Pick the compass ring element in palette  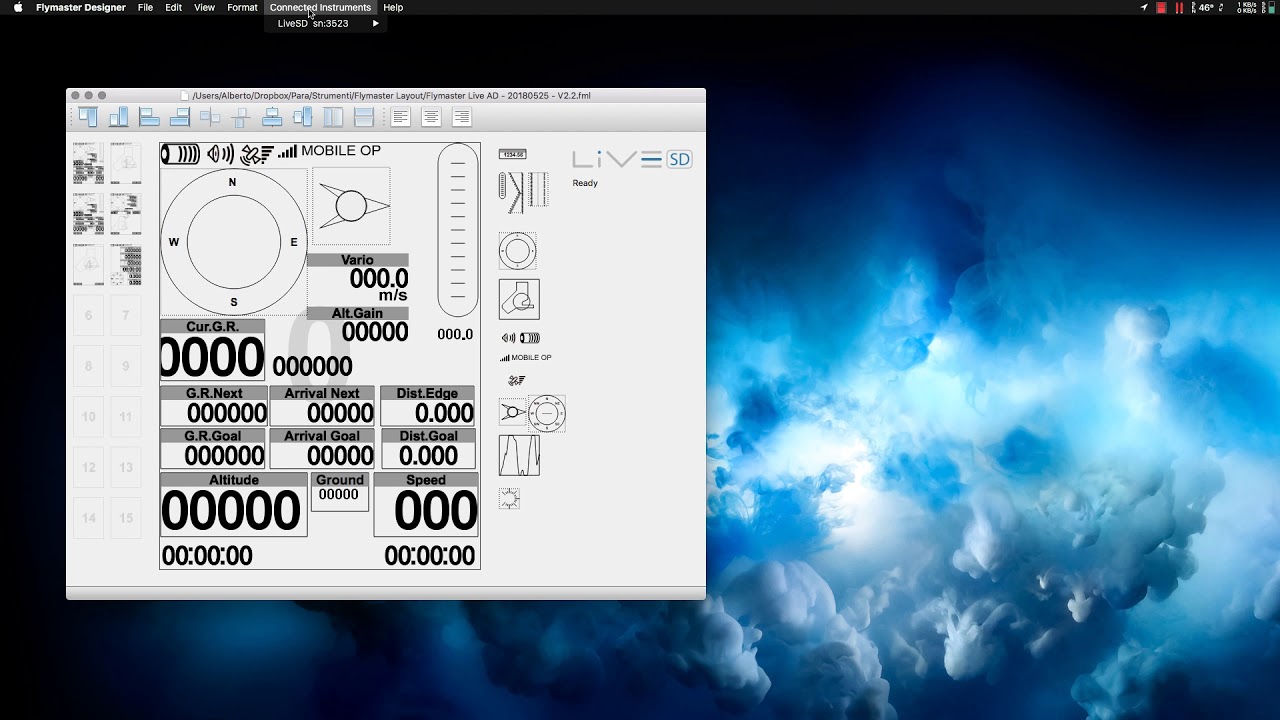518,251
